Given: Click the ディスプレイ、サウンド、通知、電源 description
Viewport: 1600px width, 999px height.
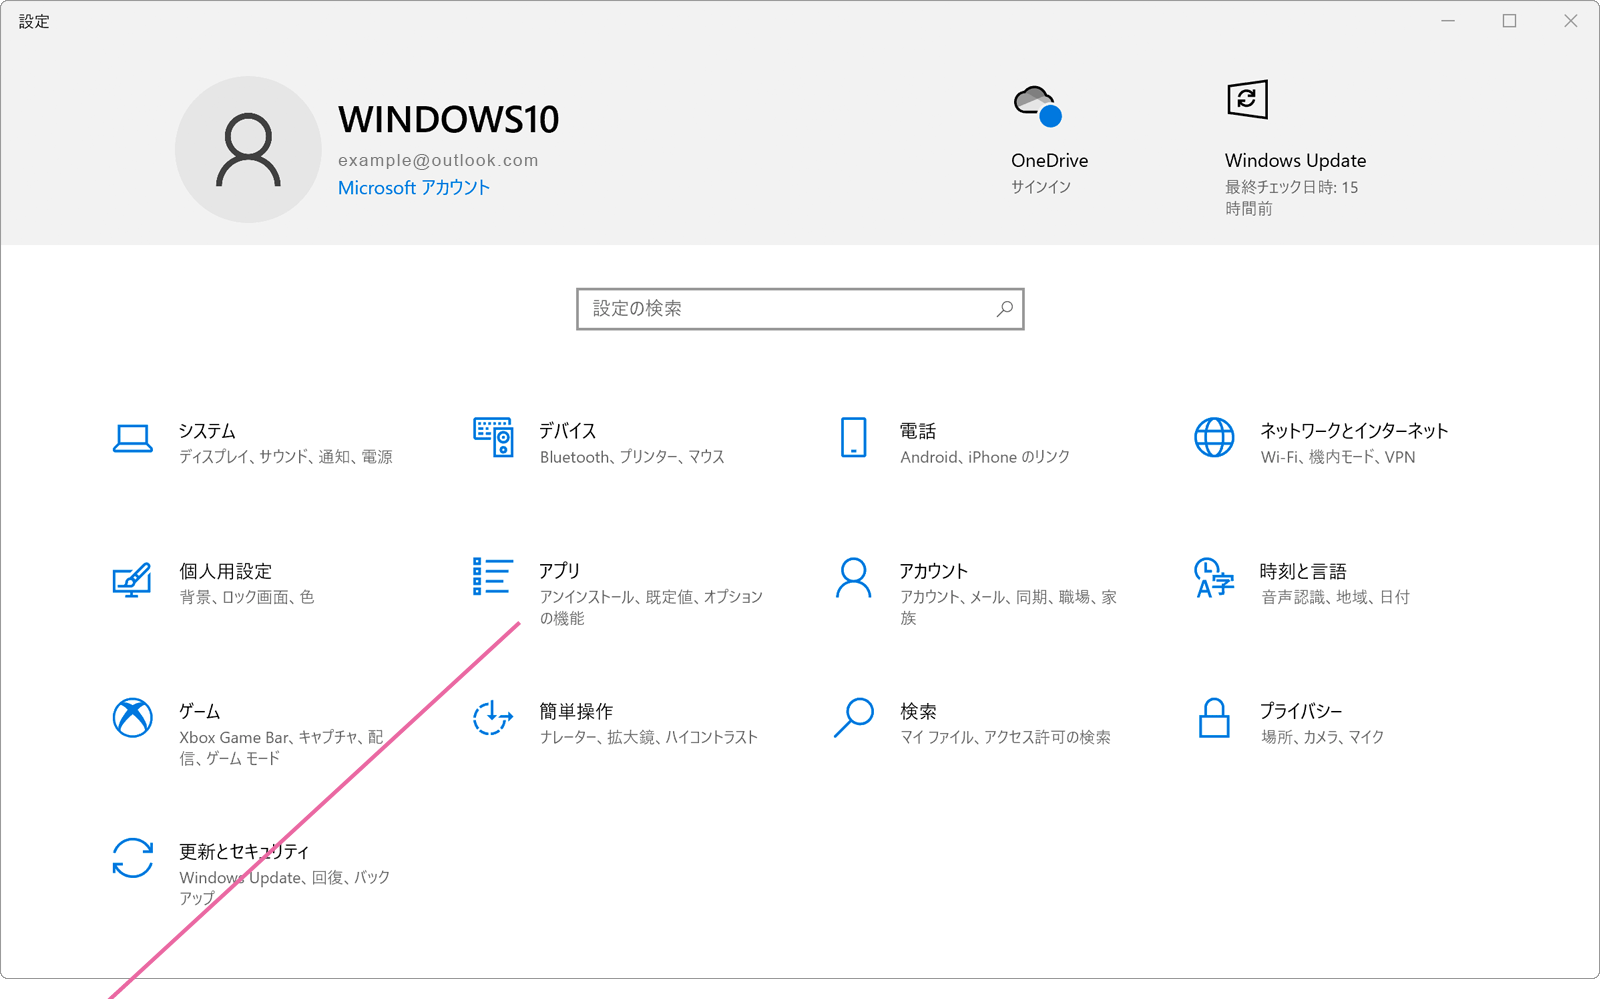Looking at the screenshot, I should [286, 457].
